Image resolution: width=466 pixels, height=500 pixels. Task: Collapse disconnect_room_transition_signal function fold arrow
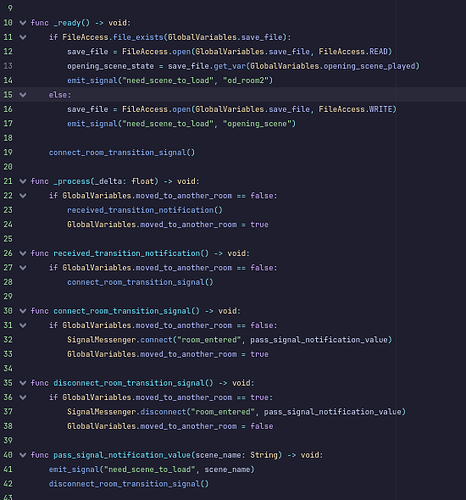(23, 383)
